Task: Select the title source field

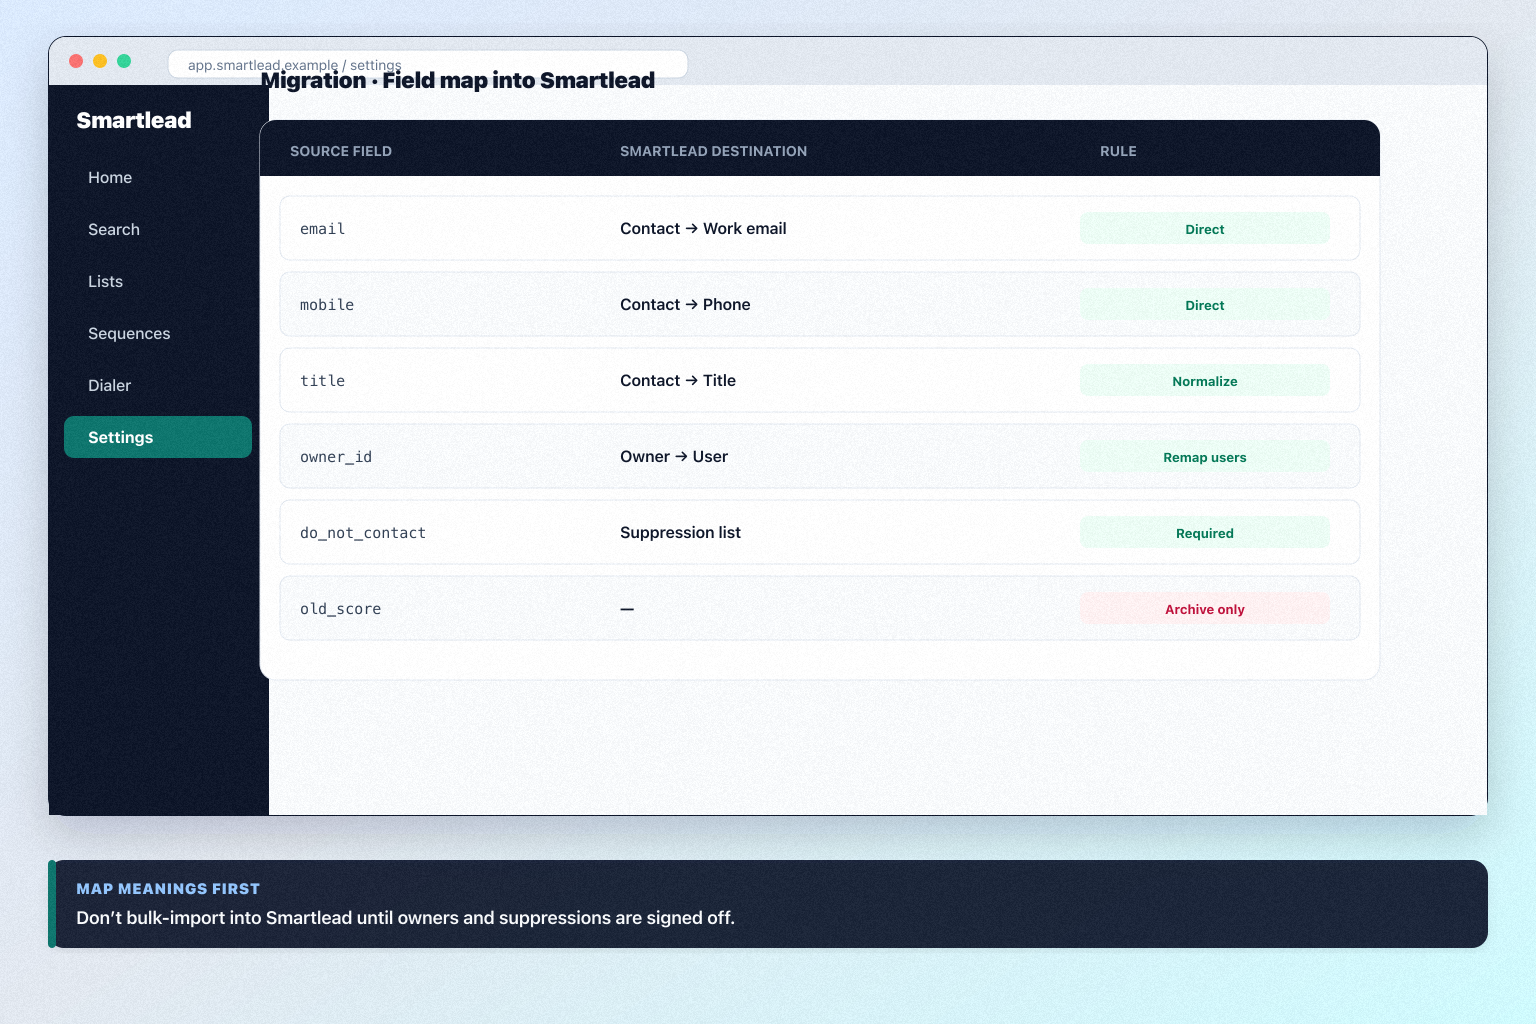Action: pyautogui.click(x=322, y=381)
